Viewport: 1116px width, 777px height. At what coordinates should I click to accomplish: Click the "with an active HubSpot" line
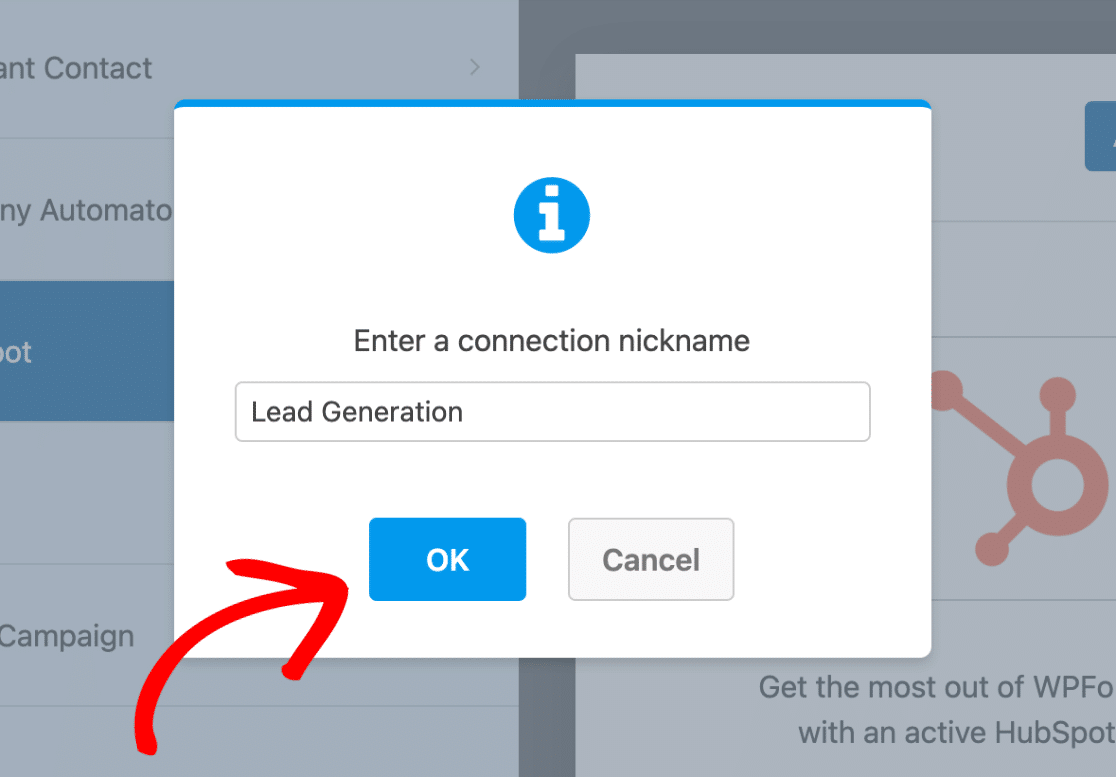click(956, 732)
